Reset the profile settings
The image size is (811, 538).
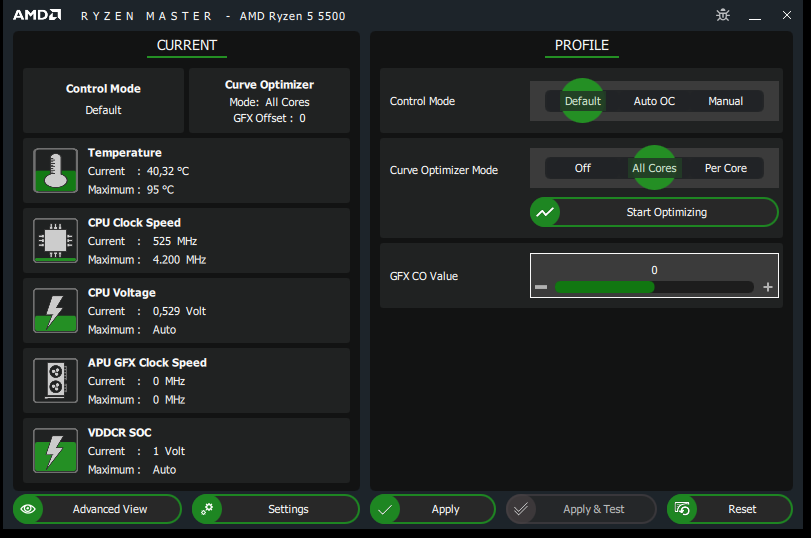730,509
